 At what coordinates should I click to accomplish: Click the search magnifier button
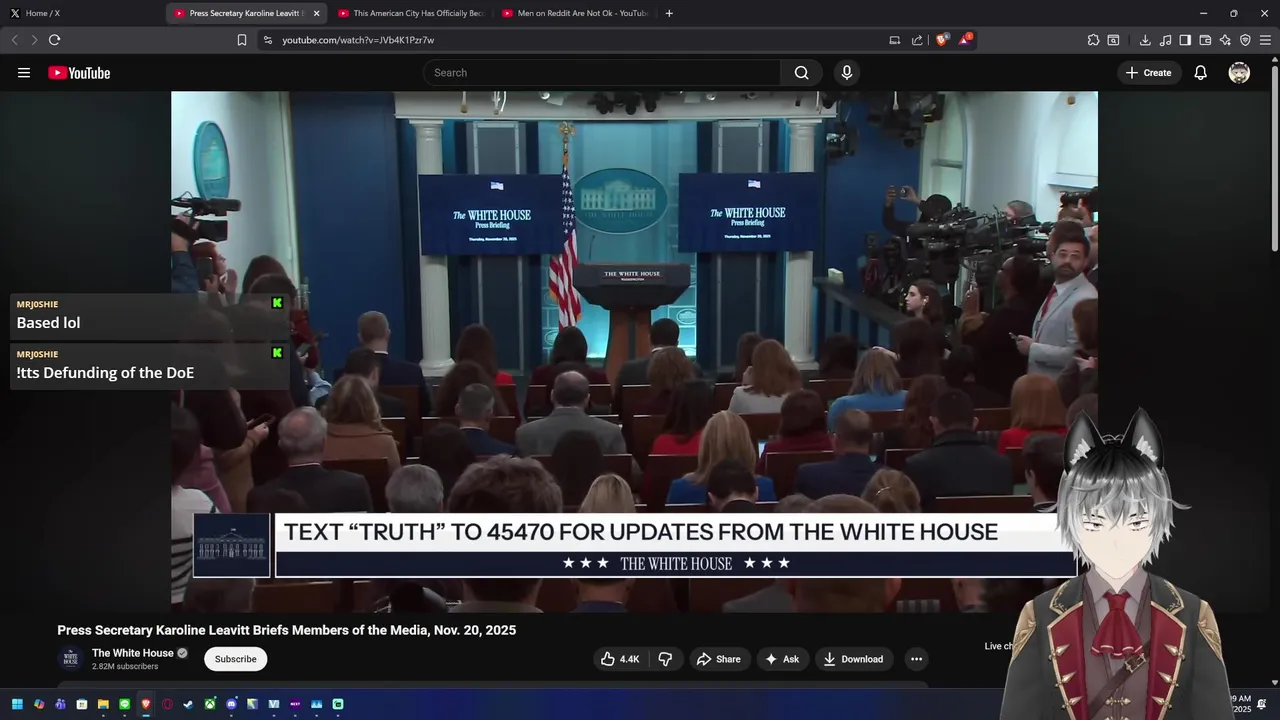click(801, 73)
